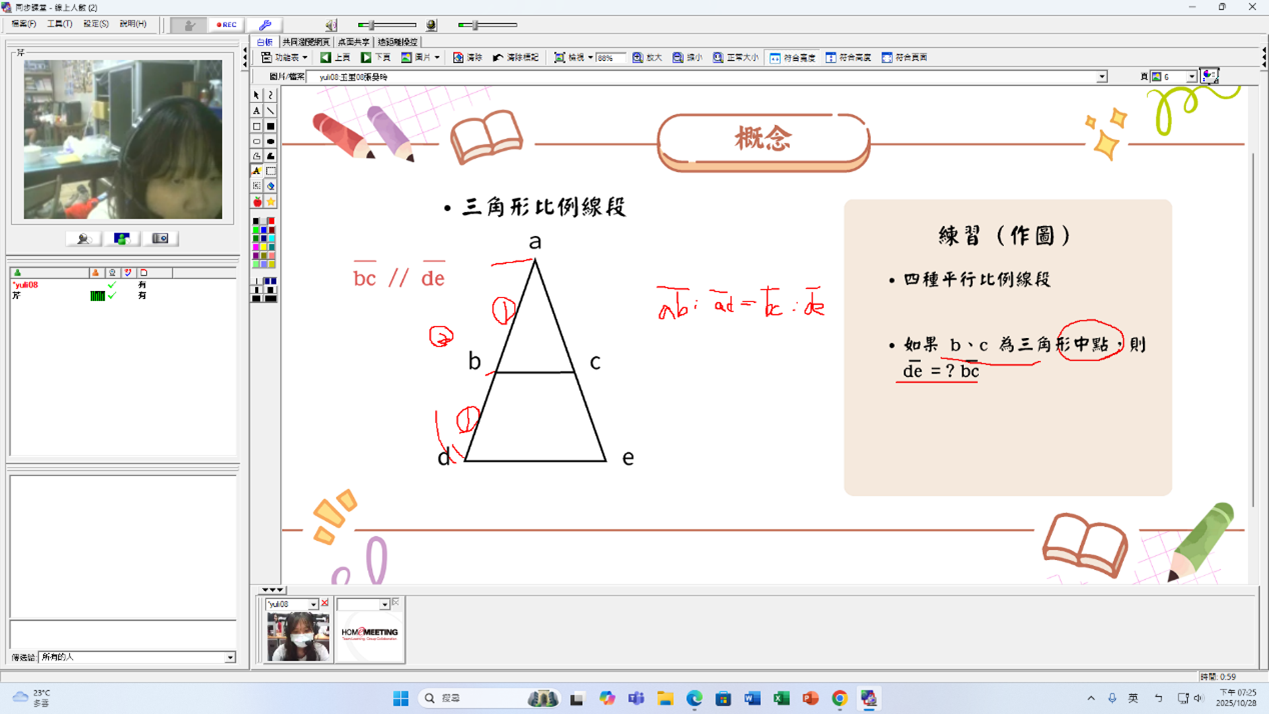Select the hollow ellipse tool

coord(257,142)
